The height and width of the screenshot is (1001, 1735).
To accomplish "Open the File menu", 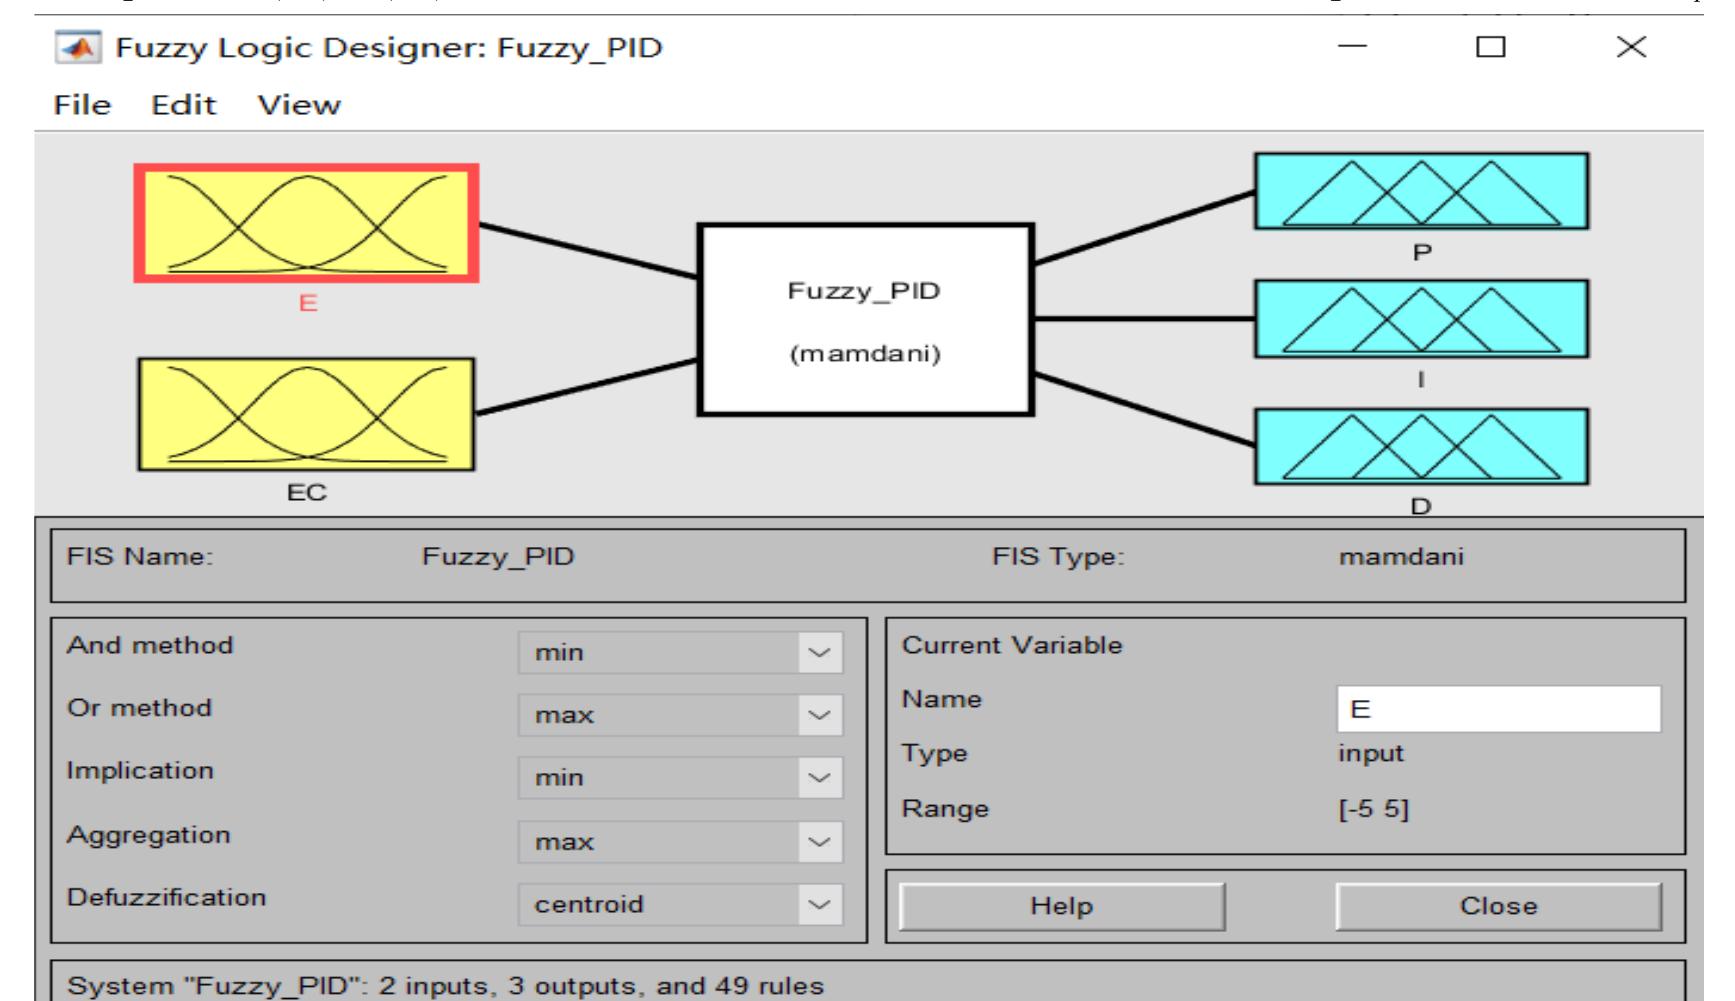I will click(82, 105).
